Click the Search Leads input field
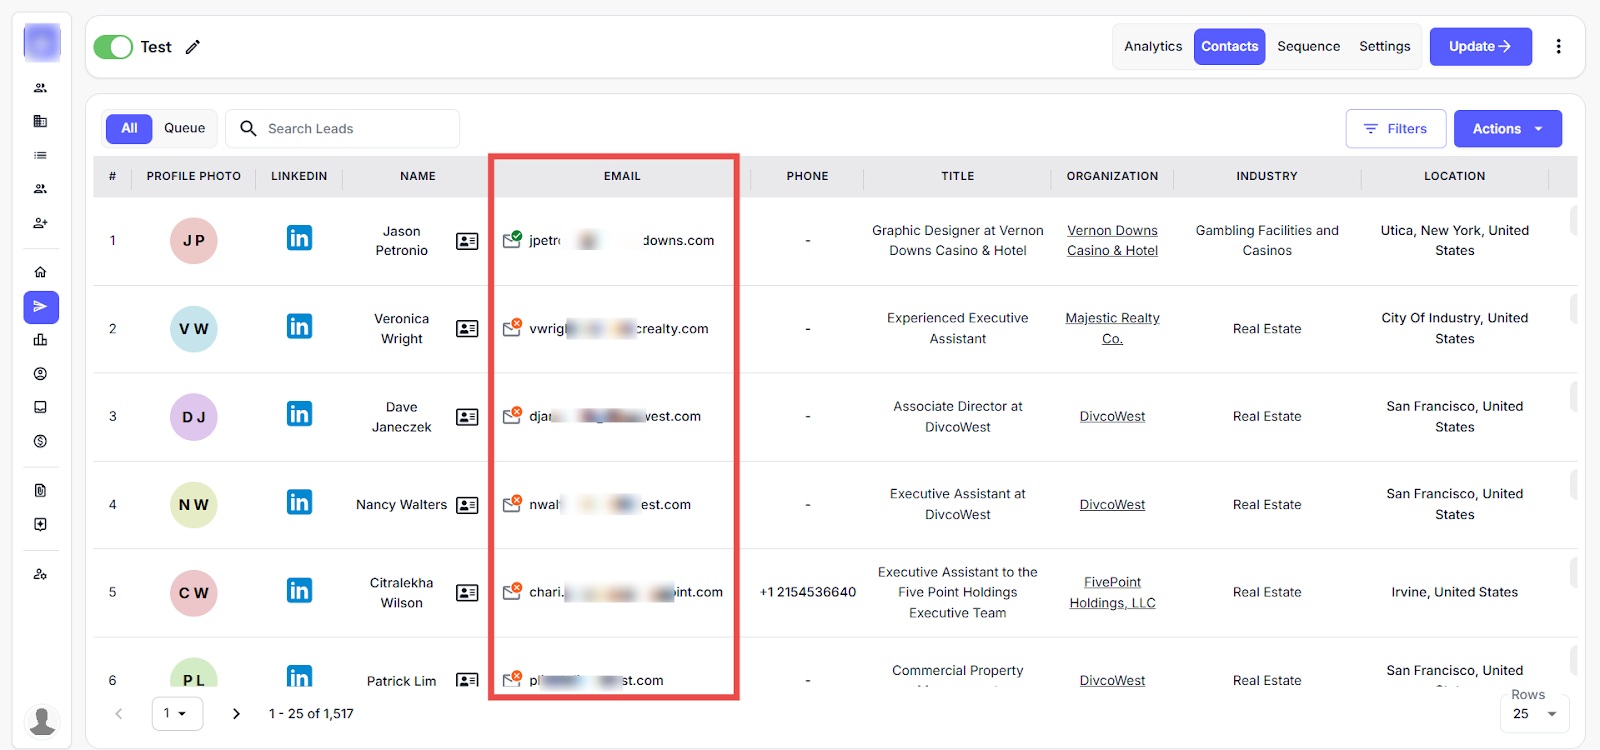The height and width of the screenshot is (750, 1600). click(350, 129)
